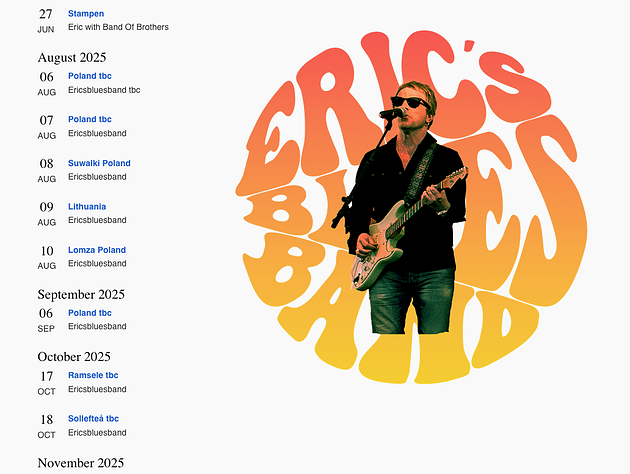This screenshot has height=474, width=630.
Task: Open the Lithuania event link
Action: point(87,206)
